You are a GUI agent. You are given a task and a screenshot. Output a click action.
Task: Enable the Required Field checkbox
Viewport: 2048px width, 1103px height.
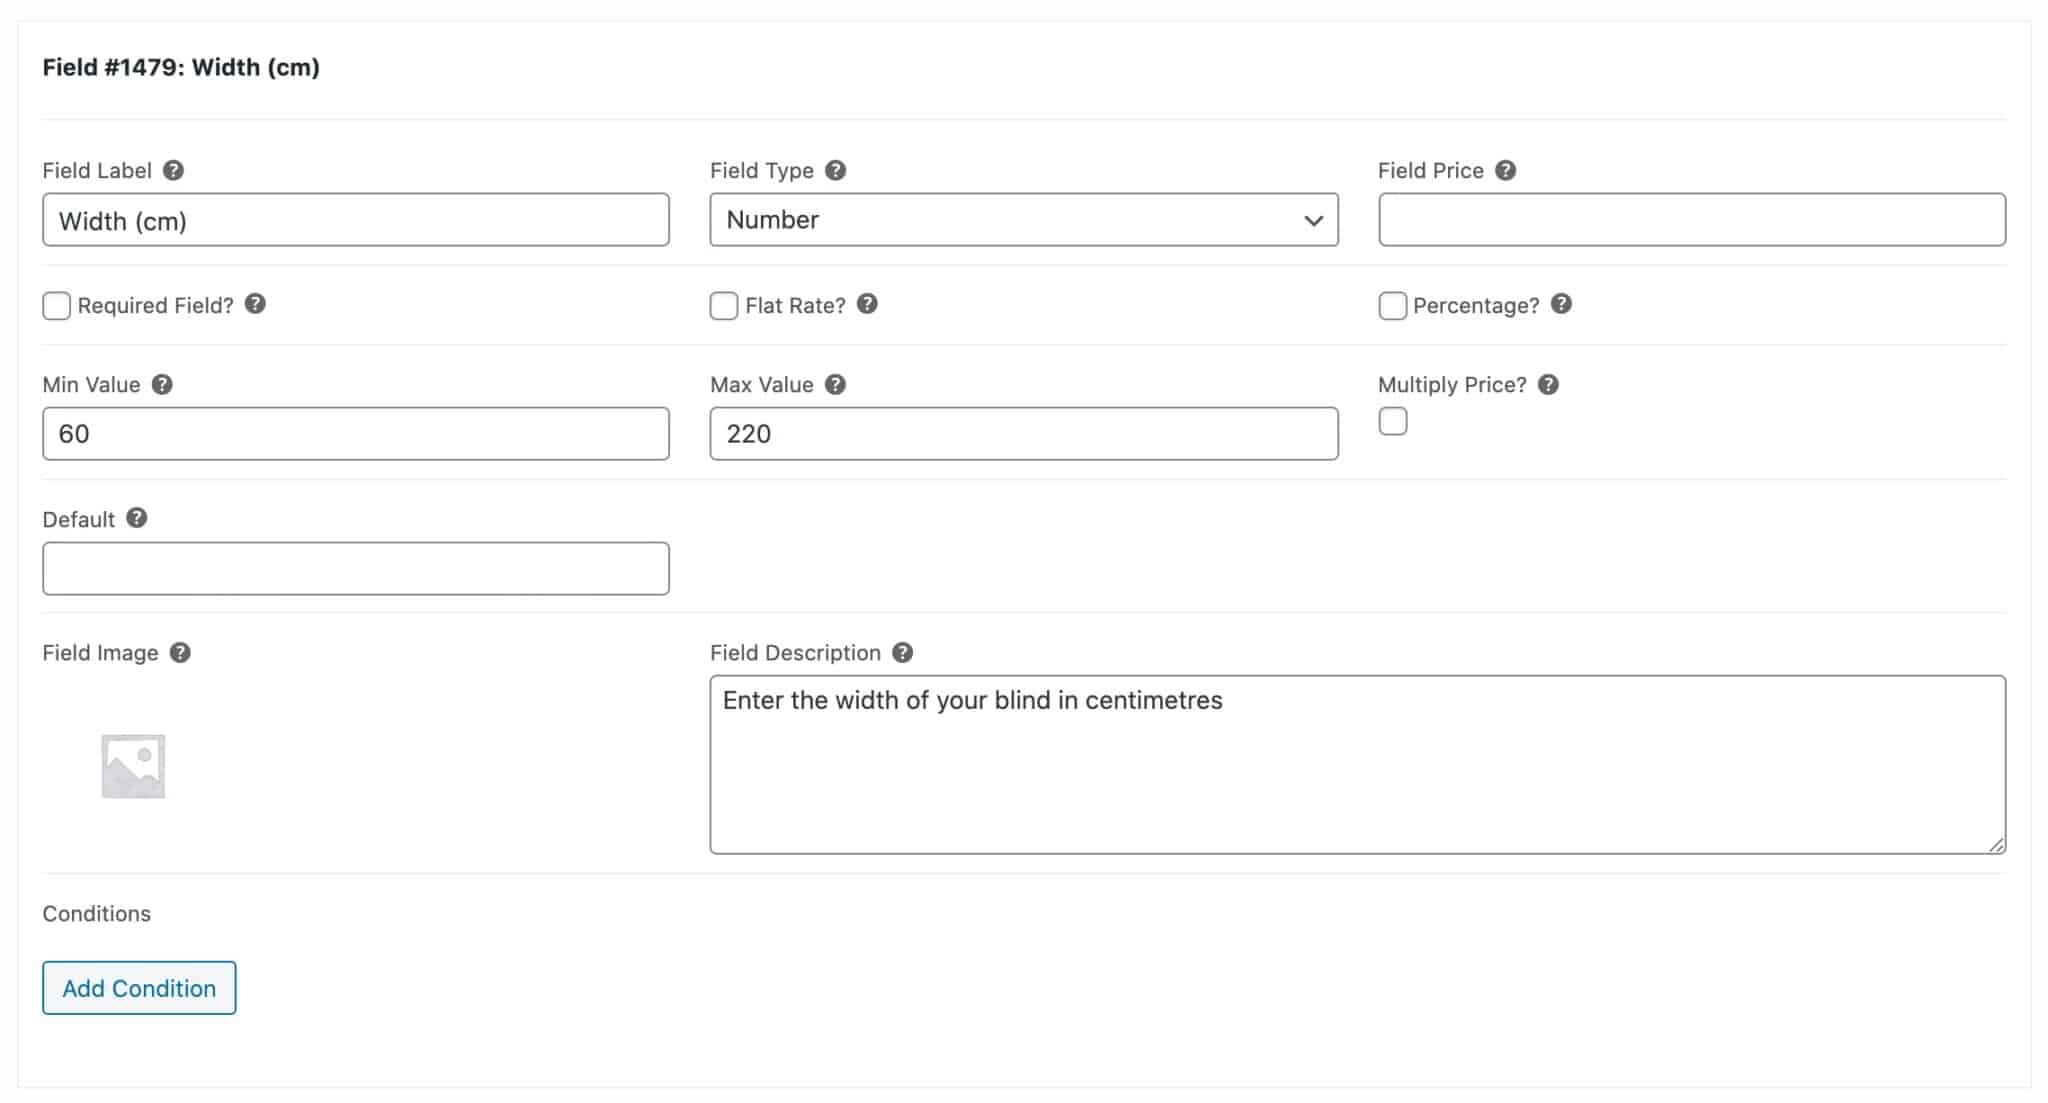(x=56, y=306)
